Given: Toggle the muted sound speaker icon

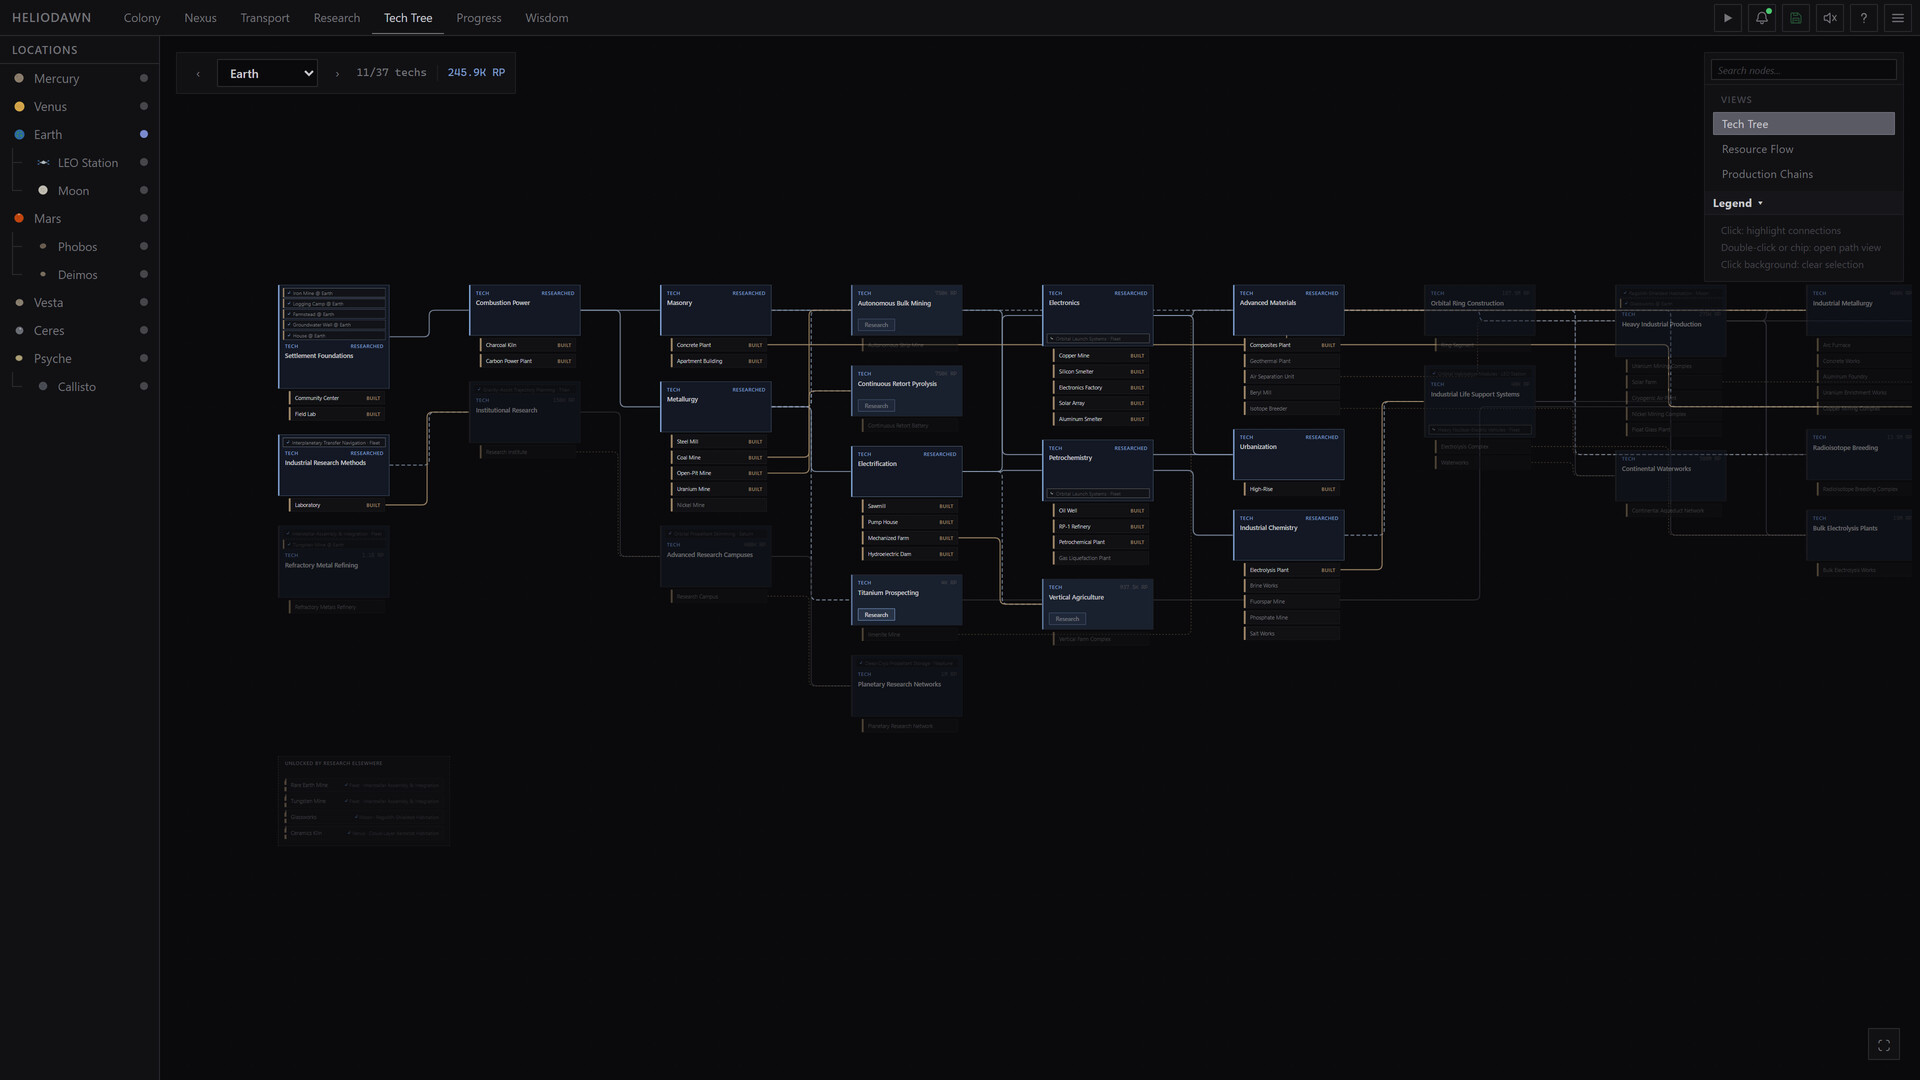Looking at the screenshot, I should (x=1829, y=18).
